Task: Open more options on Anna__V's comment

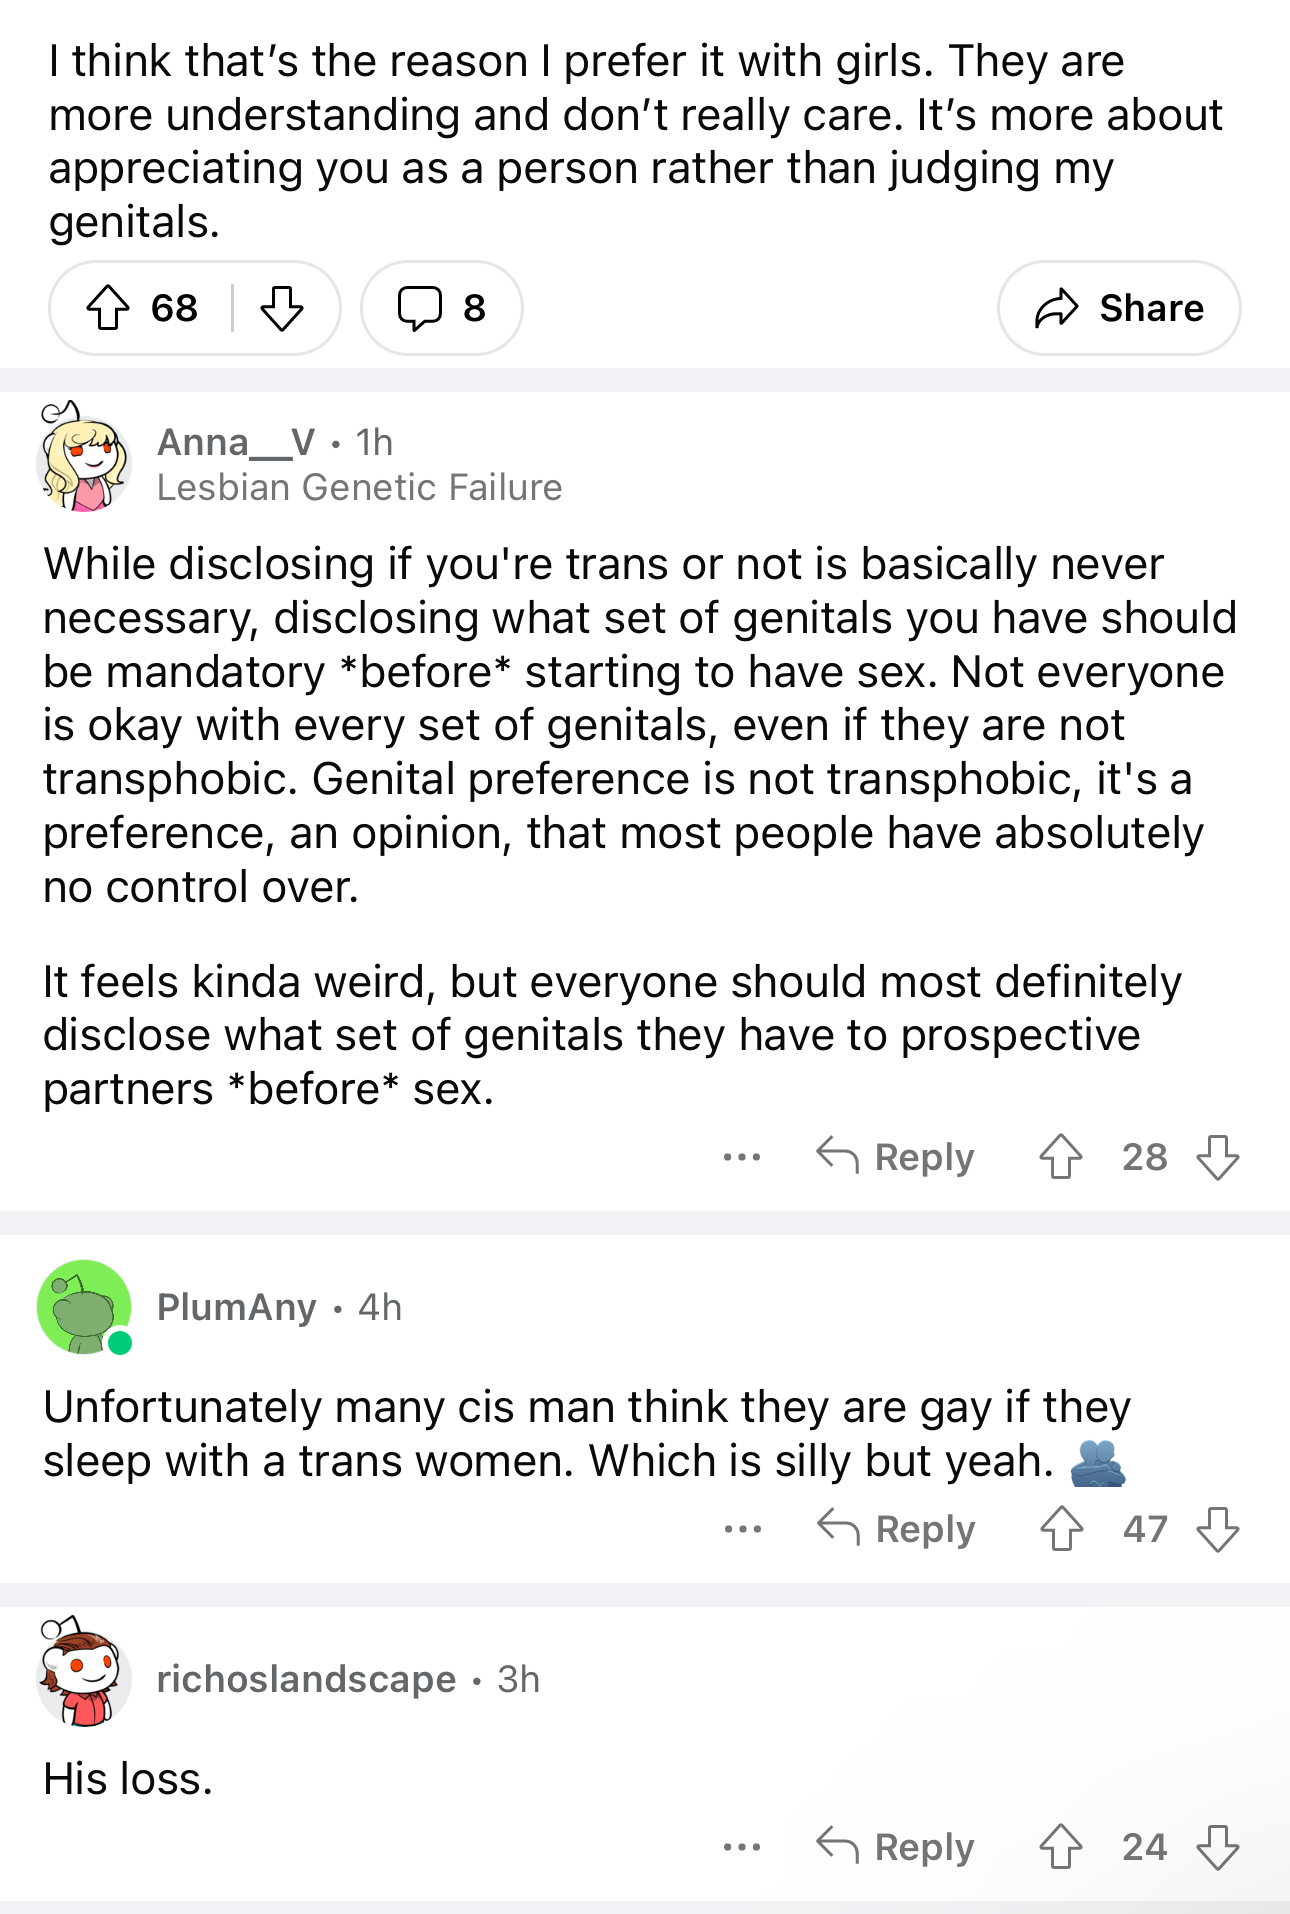Action: point(742,1157)
